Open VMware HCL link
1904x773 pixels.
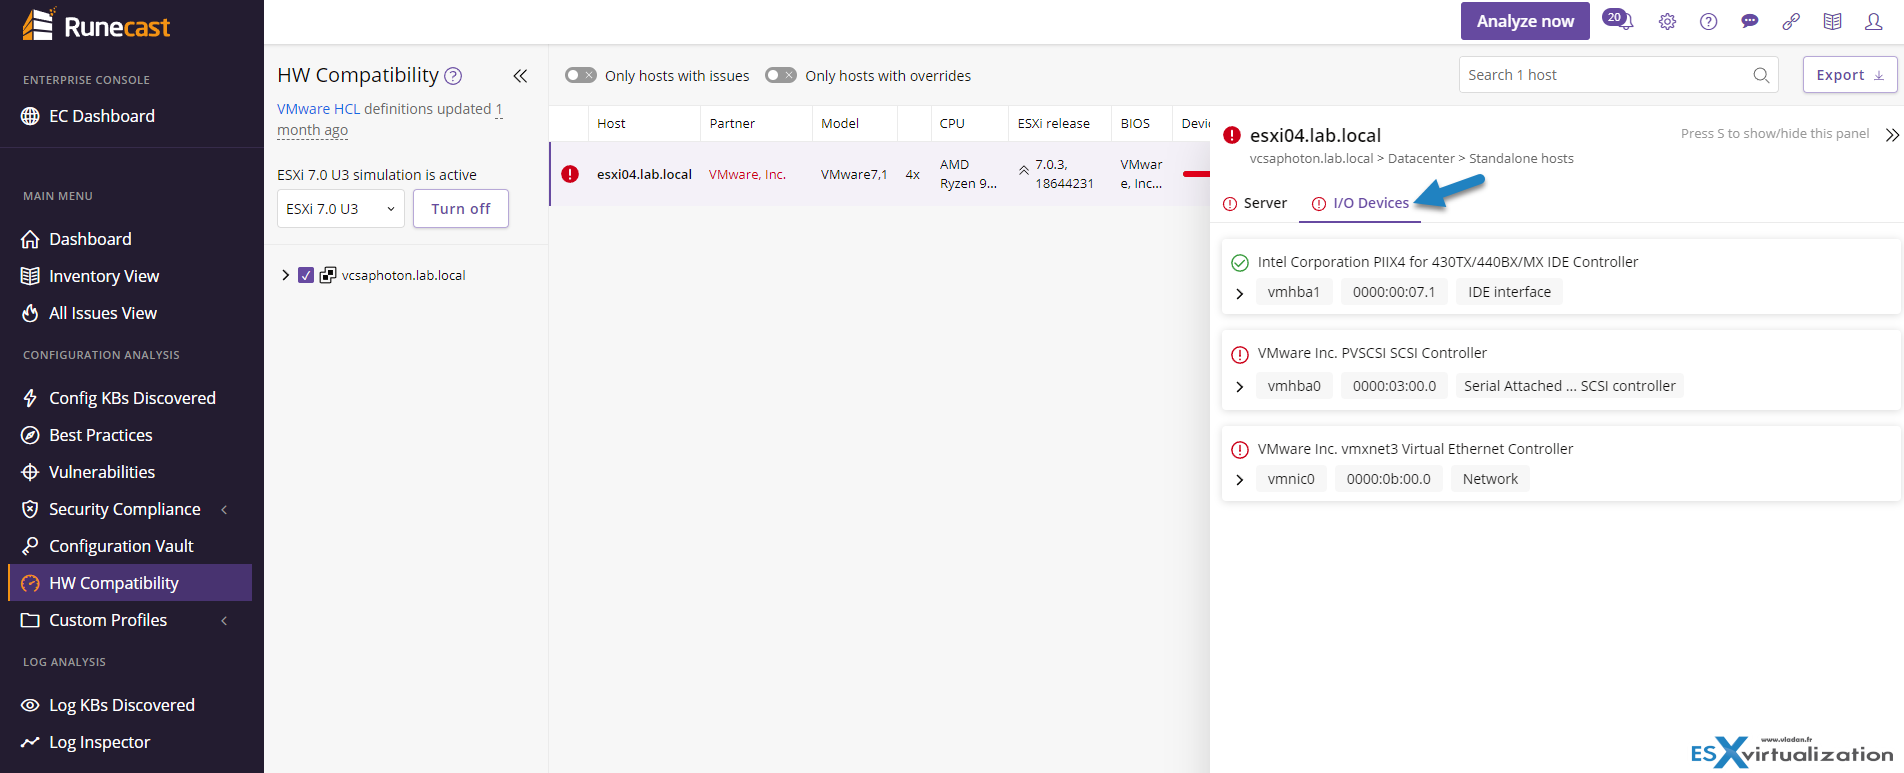click(x=318, y=109)
